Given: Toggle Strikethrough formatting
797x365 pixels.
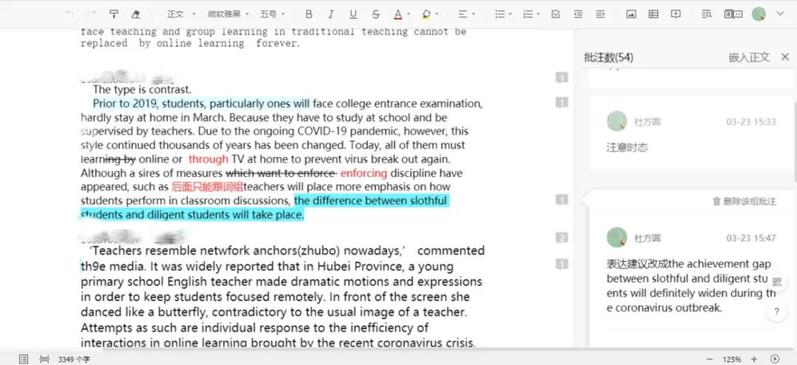Looking at the screenshot, I should tap(376, 14).
